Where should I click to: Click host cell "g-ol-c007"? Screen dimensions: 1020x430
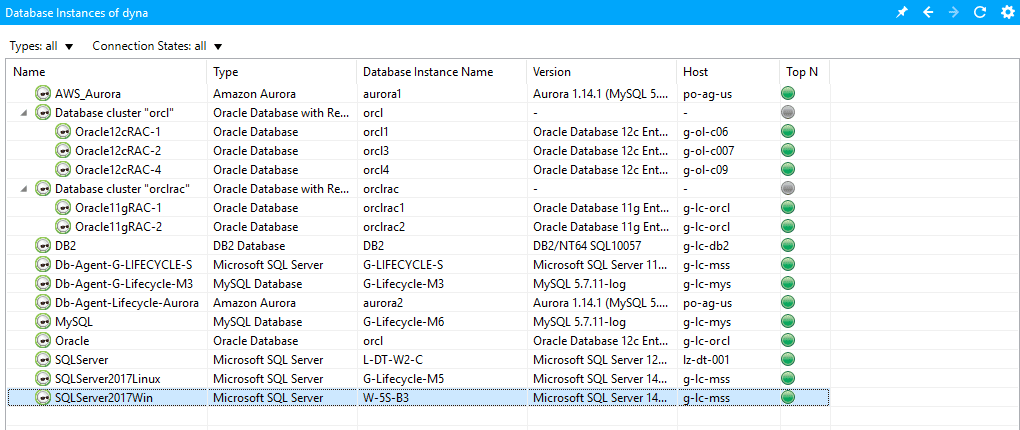[x=708, y=151]
